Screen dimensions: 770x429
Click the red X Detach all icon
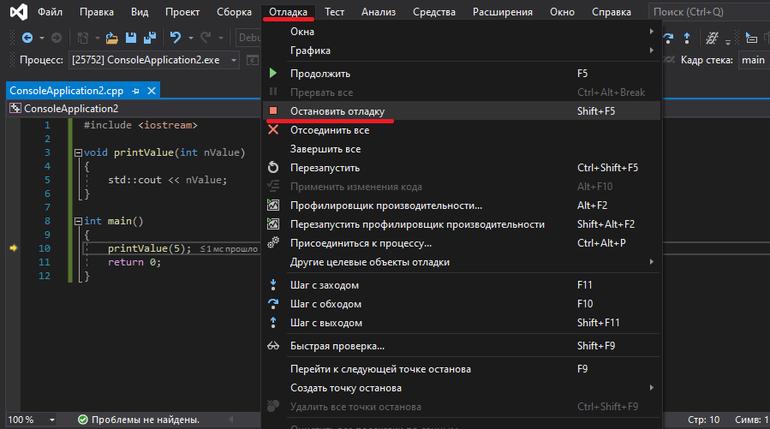point(273,130)
